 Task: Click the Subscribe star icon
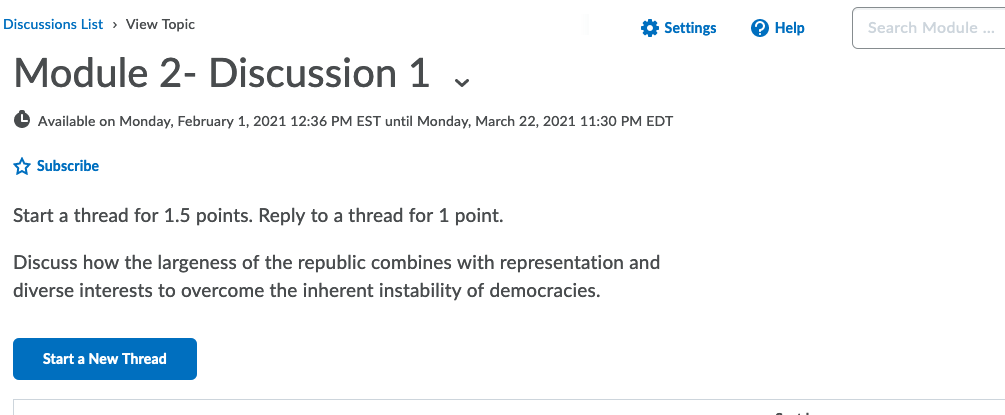pyautogui.click(x=22, y=167)
